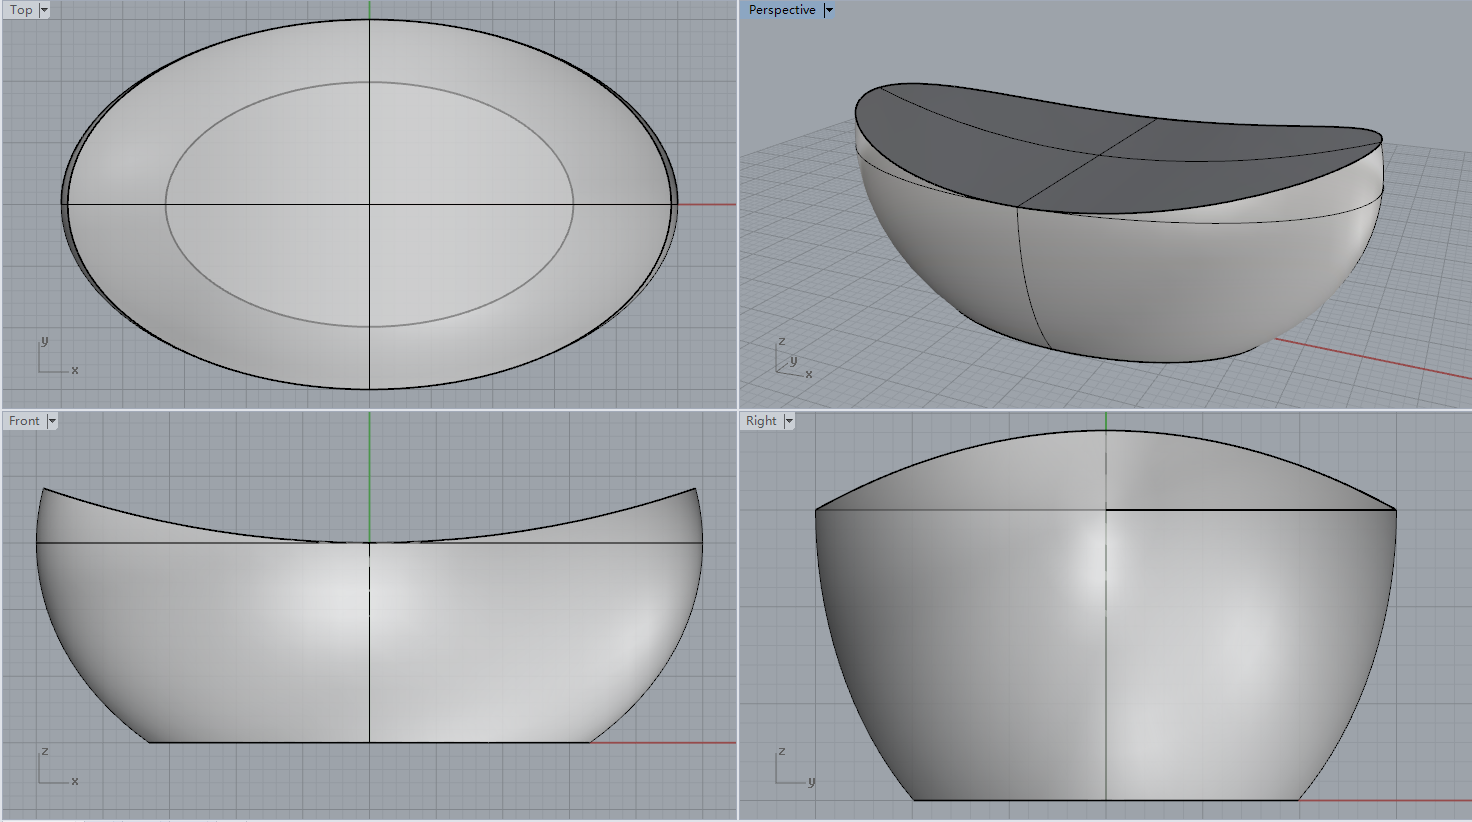Image resolution: width=1472 pixels, height=822 pixels.
Task: Activate the Top viewport title label
Action: tap(20, 10)
